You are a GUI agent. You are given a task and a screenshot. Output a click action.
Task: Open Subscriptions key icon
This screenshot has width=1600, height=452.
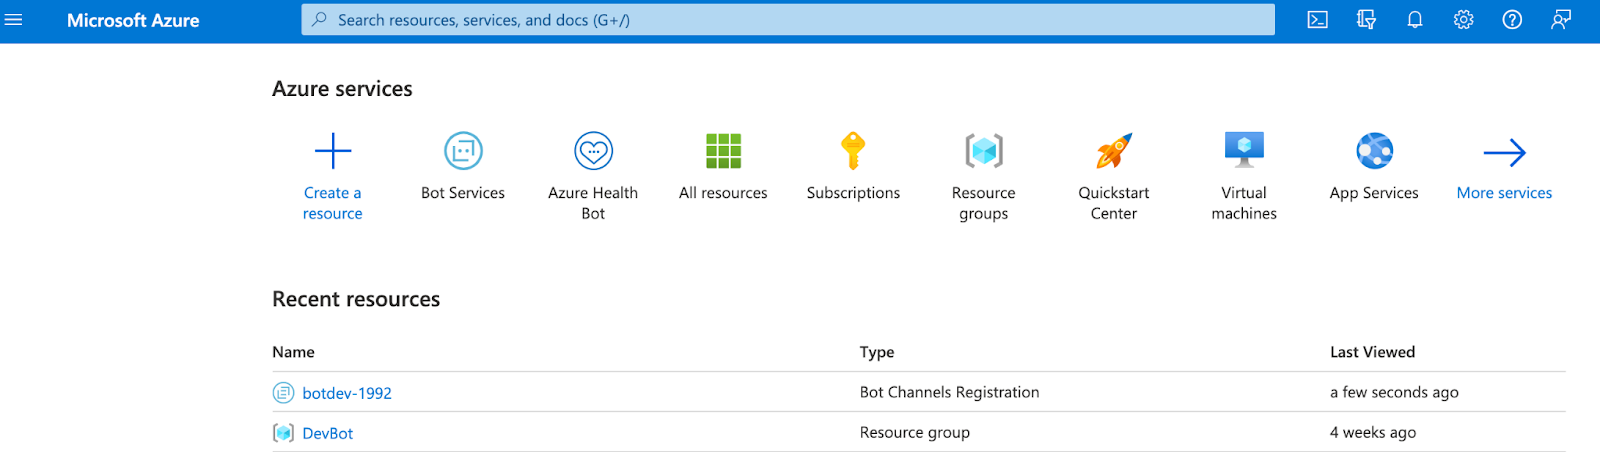(x=853, y=151)
